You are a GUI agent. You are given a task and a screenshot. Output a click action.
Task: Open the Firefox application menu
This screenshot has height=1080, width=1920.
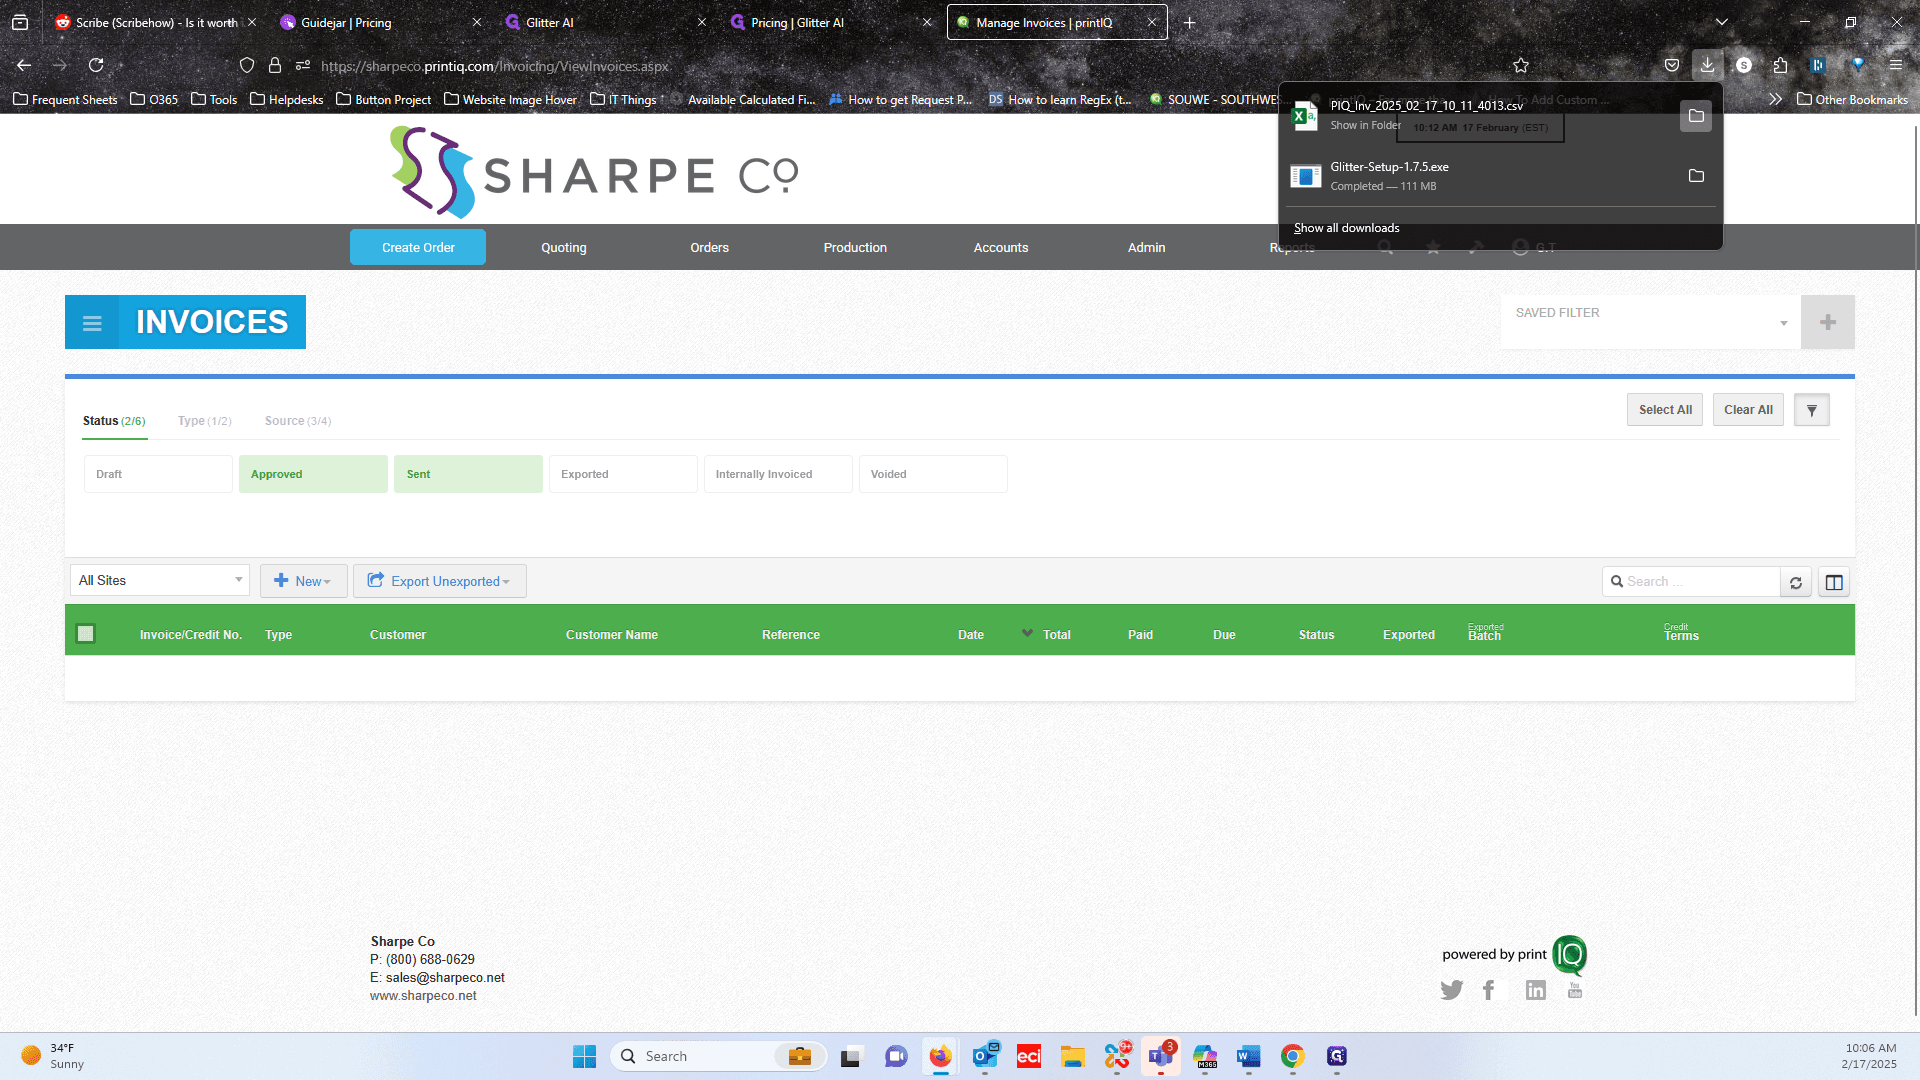(1895, 65)
